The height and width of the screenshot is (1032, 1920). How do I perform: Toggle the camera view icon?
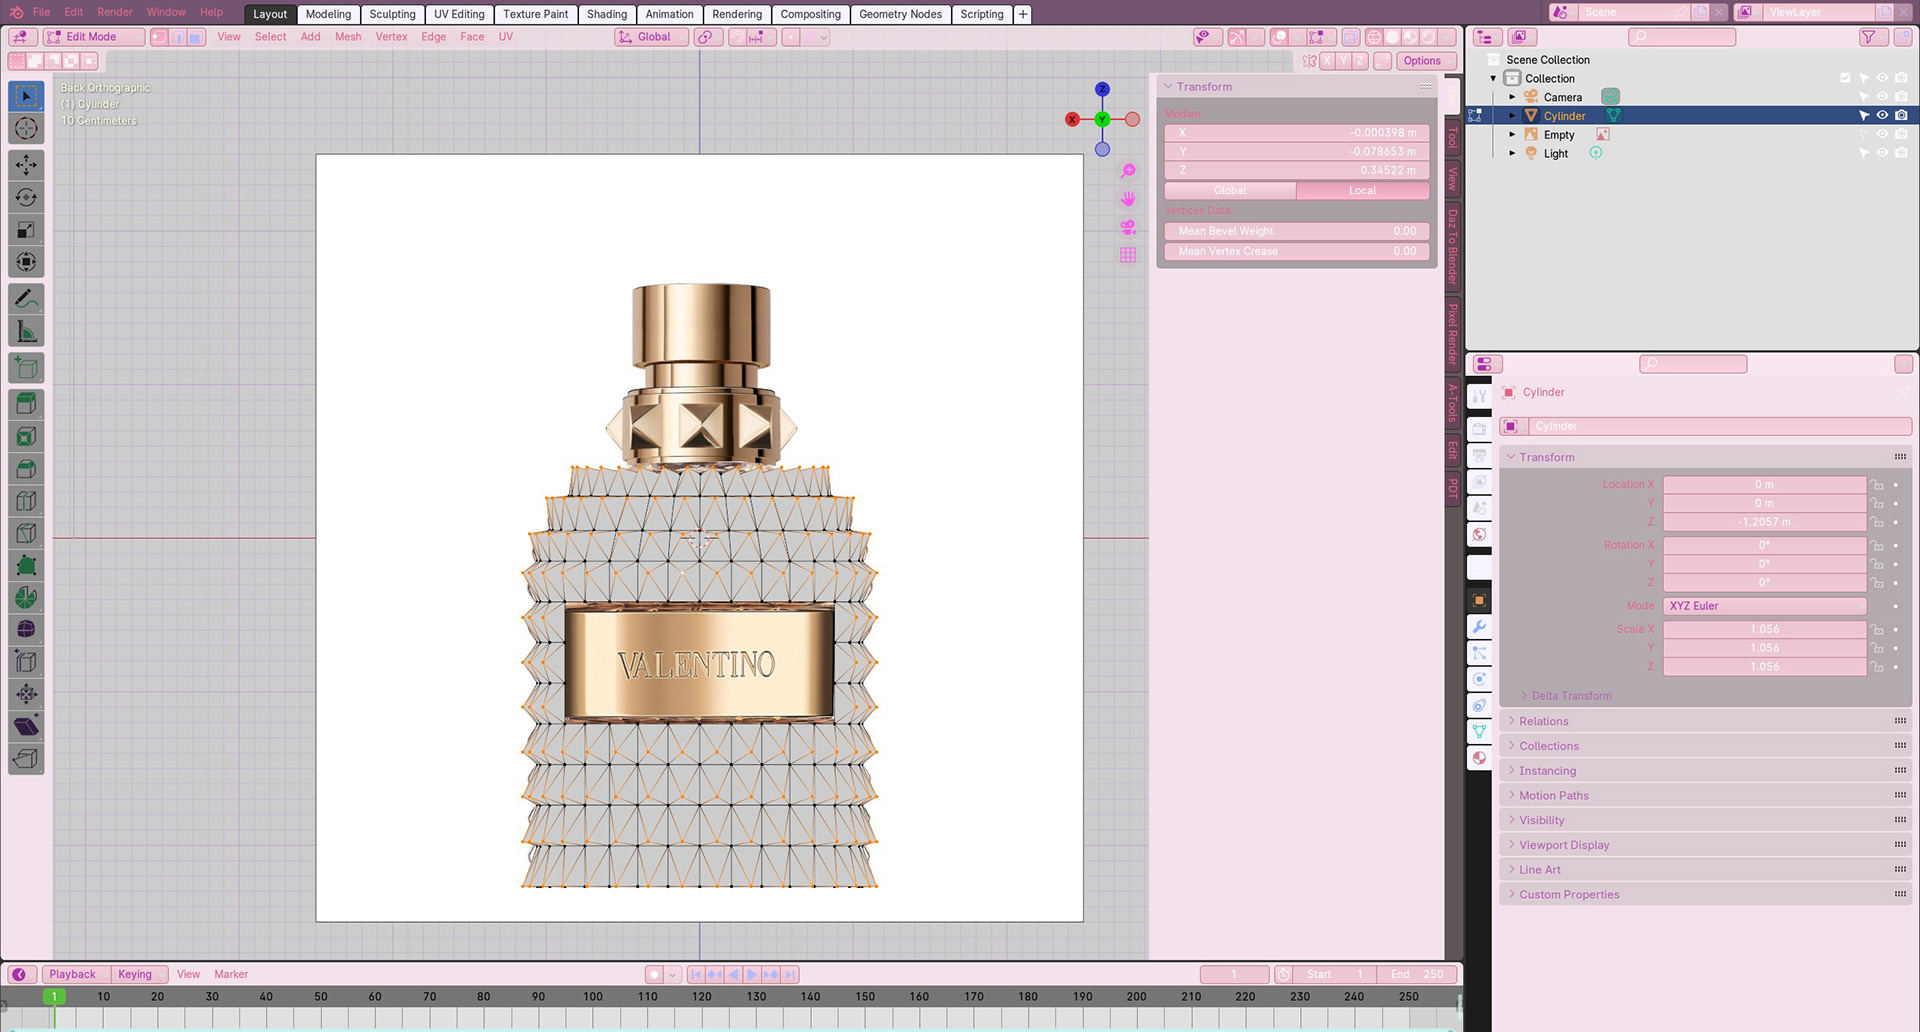[1128, 227]
